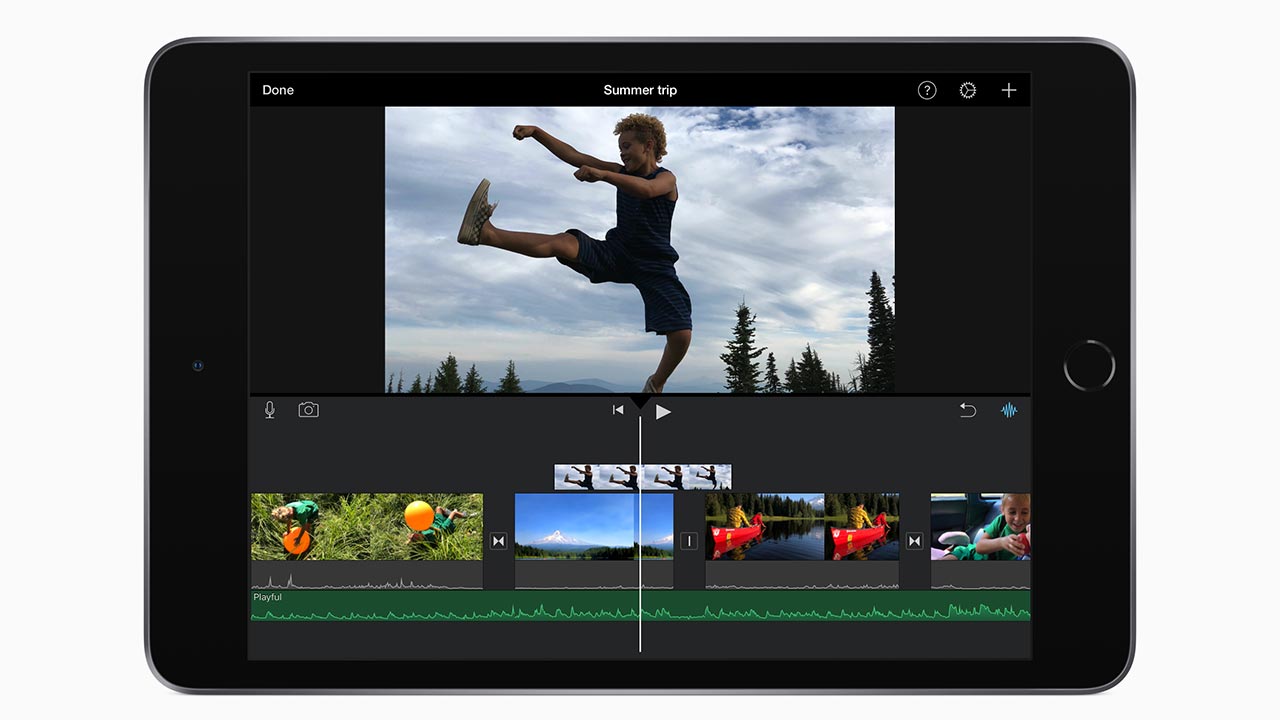Play the Summer trip project
This screenshot has height=720, width=1280.
click(x=662, y=411)
